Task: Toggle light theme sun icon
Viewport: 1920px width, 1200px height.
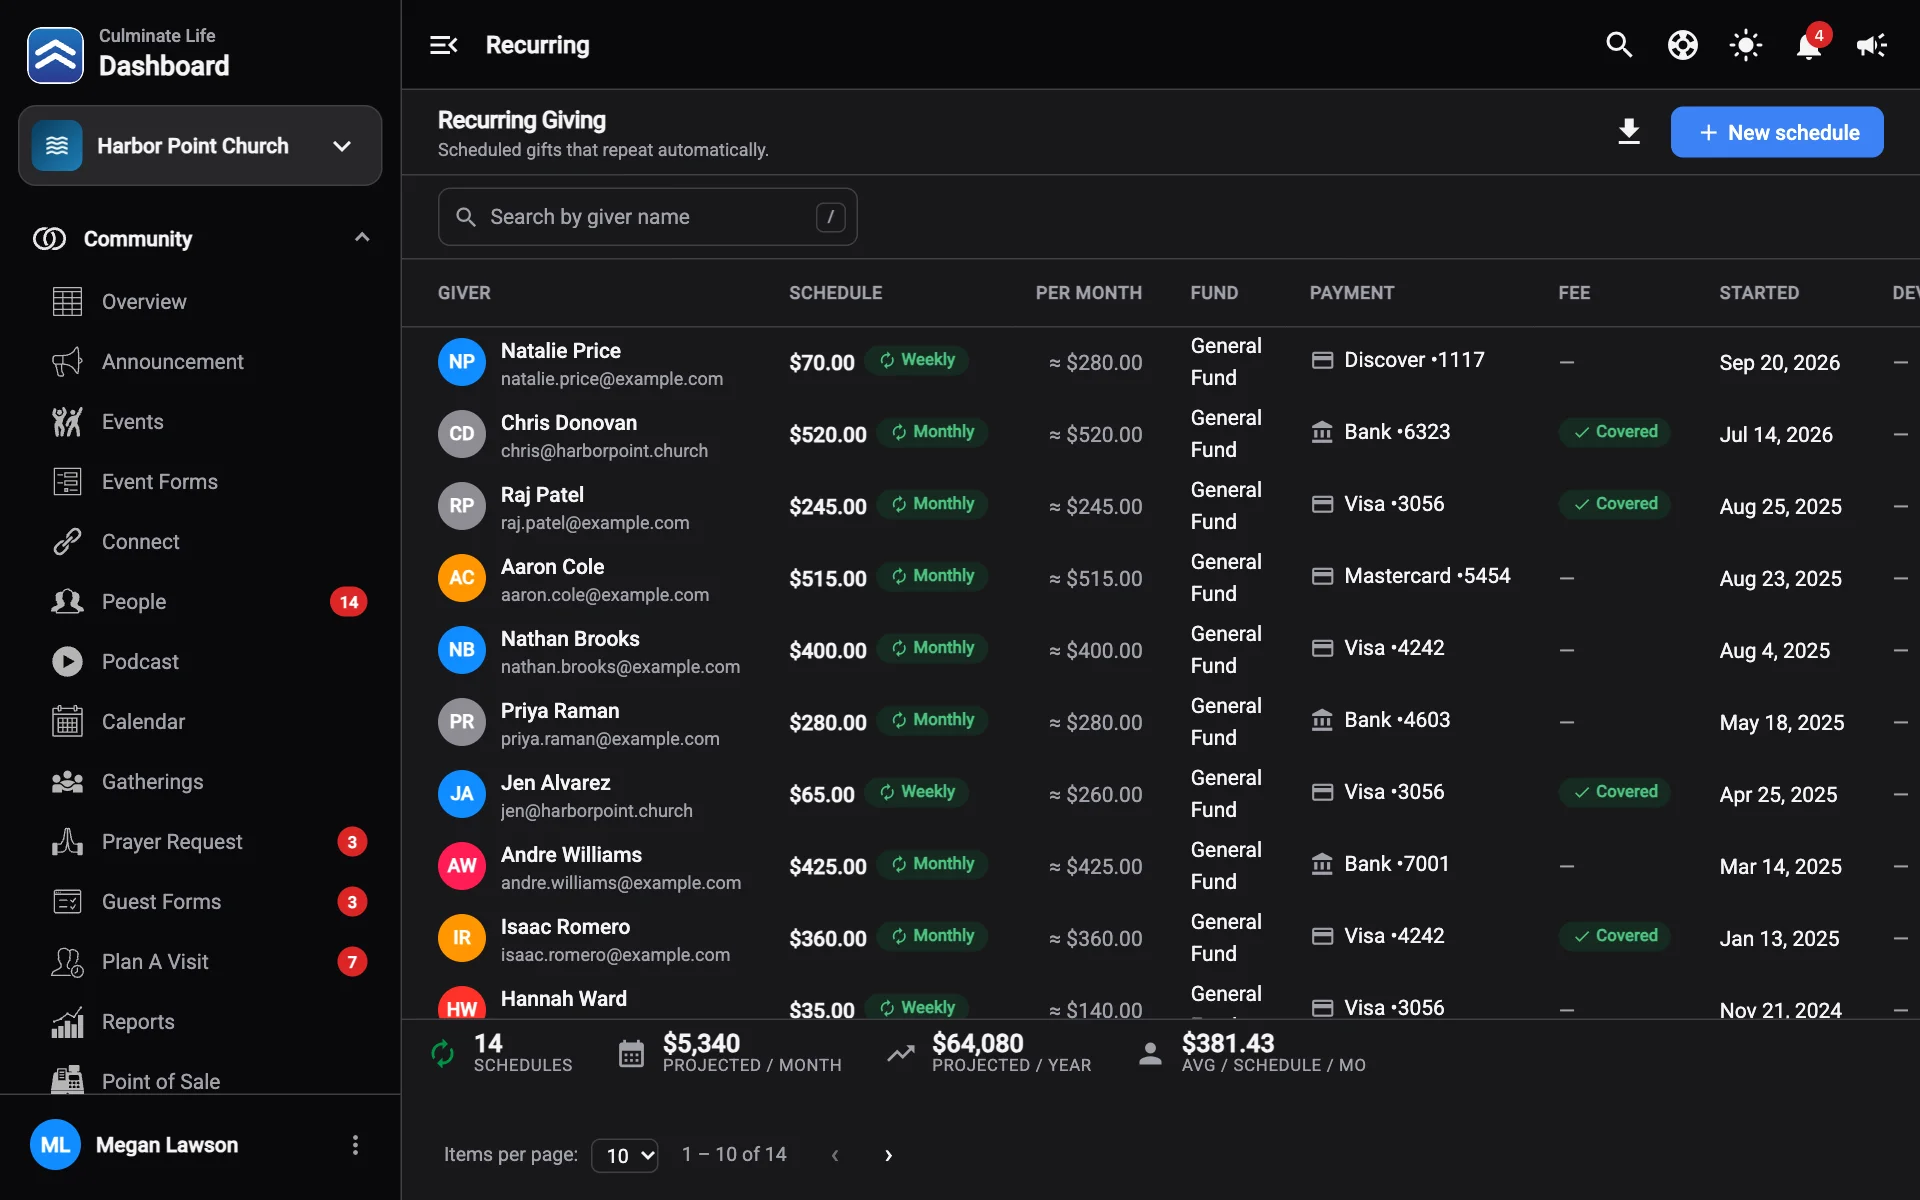Action: 1745,45
